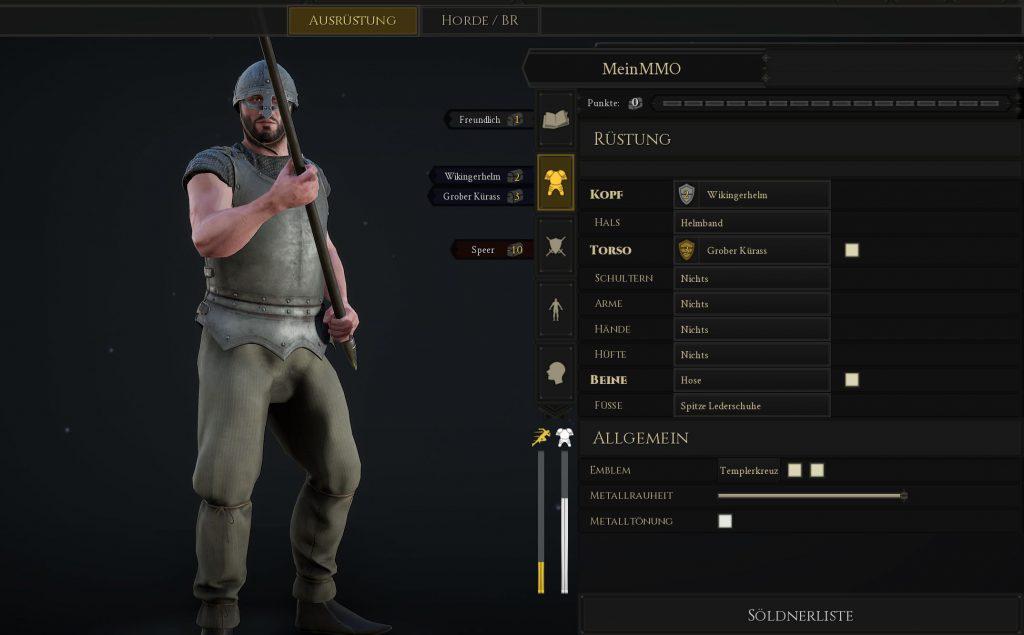Adjust the Metallrauheit slider
The height and width of the screenshot is (635, 1024).
pyautogui.click(x=812, y=496)
